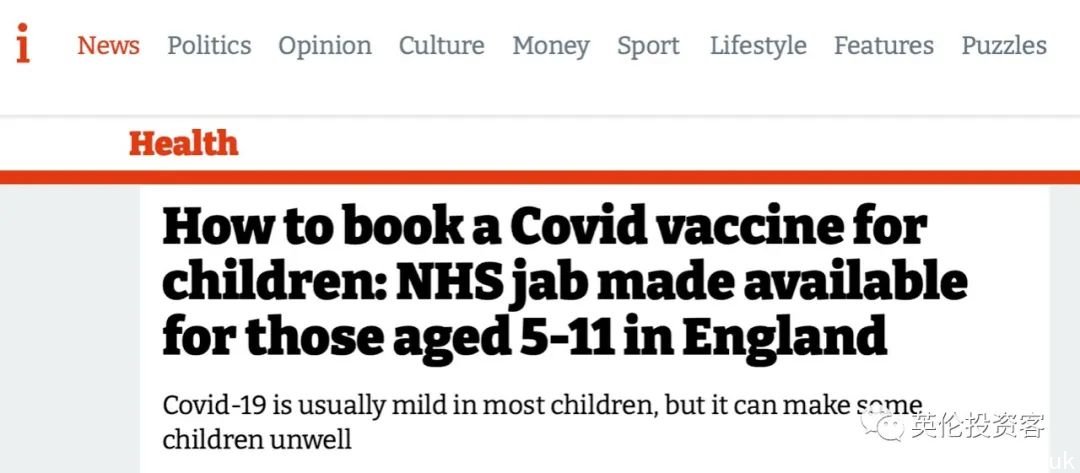This screenshot has width=1080, height=473.
Task: Click the Health category link
Action: click(184, 143)
